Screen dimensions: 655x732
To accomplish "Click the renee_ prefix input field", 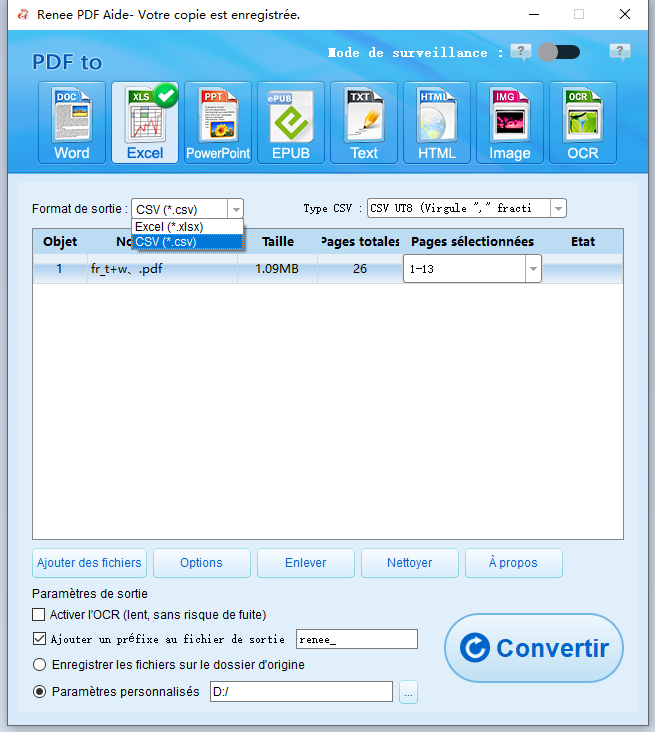I will click(357, 639).
